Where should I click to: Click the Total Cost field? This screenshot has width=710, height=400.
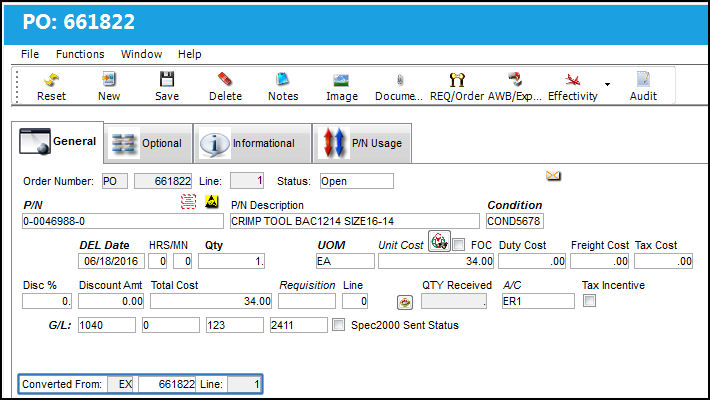click(211, 301)
